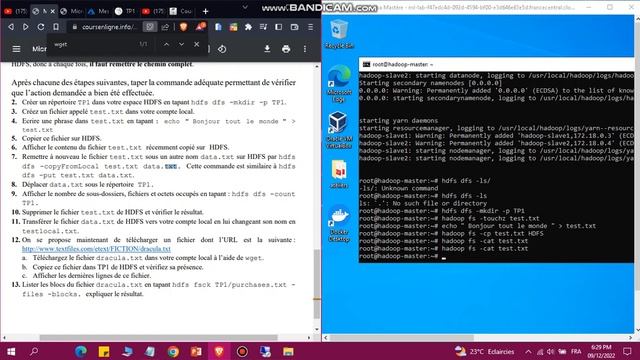Click remote desktop horizontal scrollbar thumb
Image resolution: width=640 pixels, height=360 pixels.
(402, 338)
